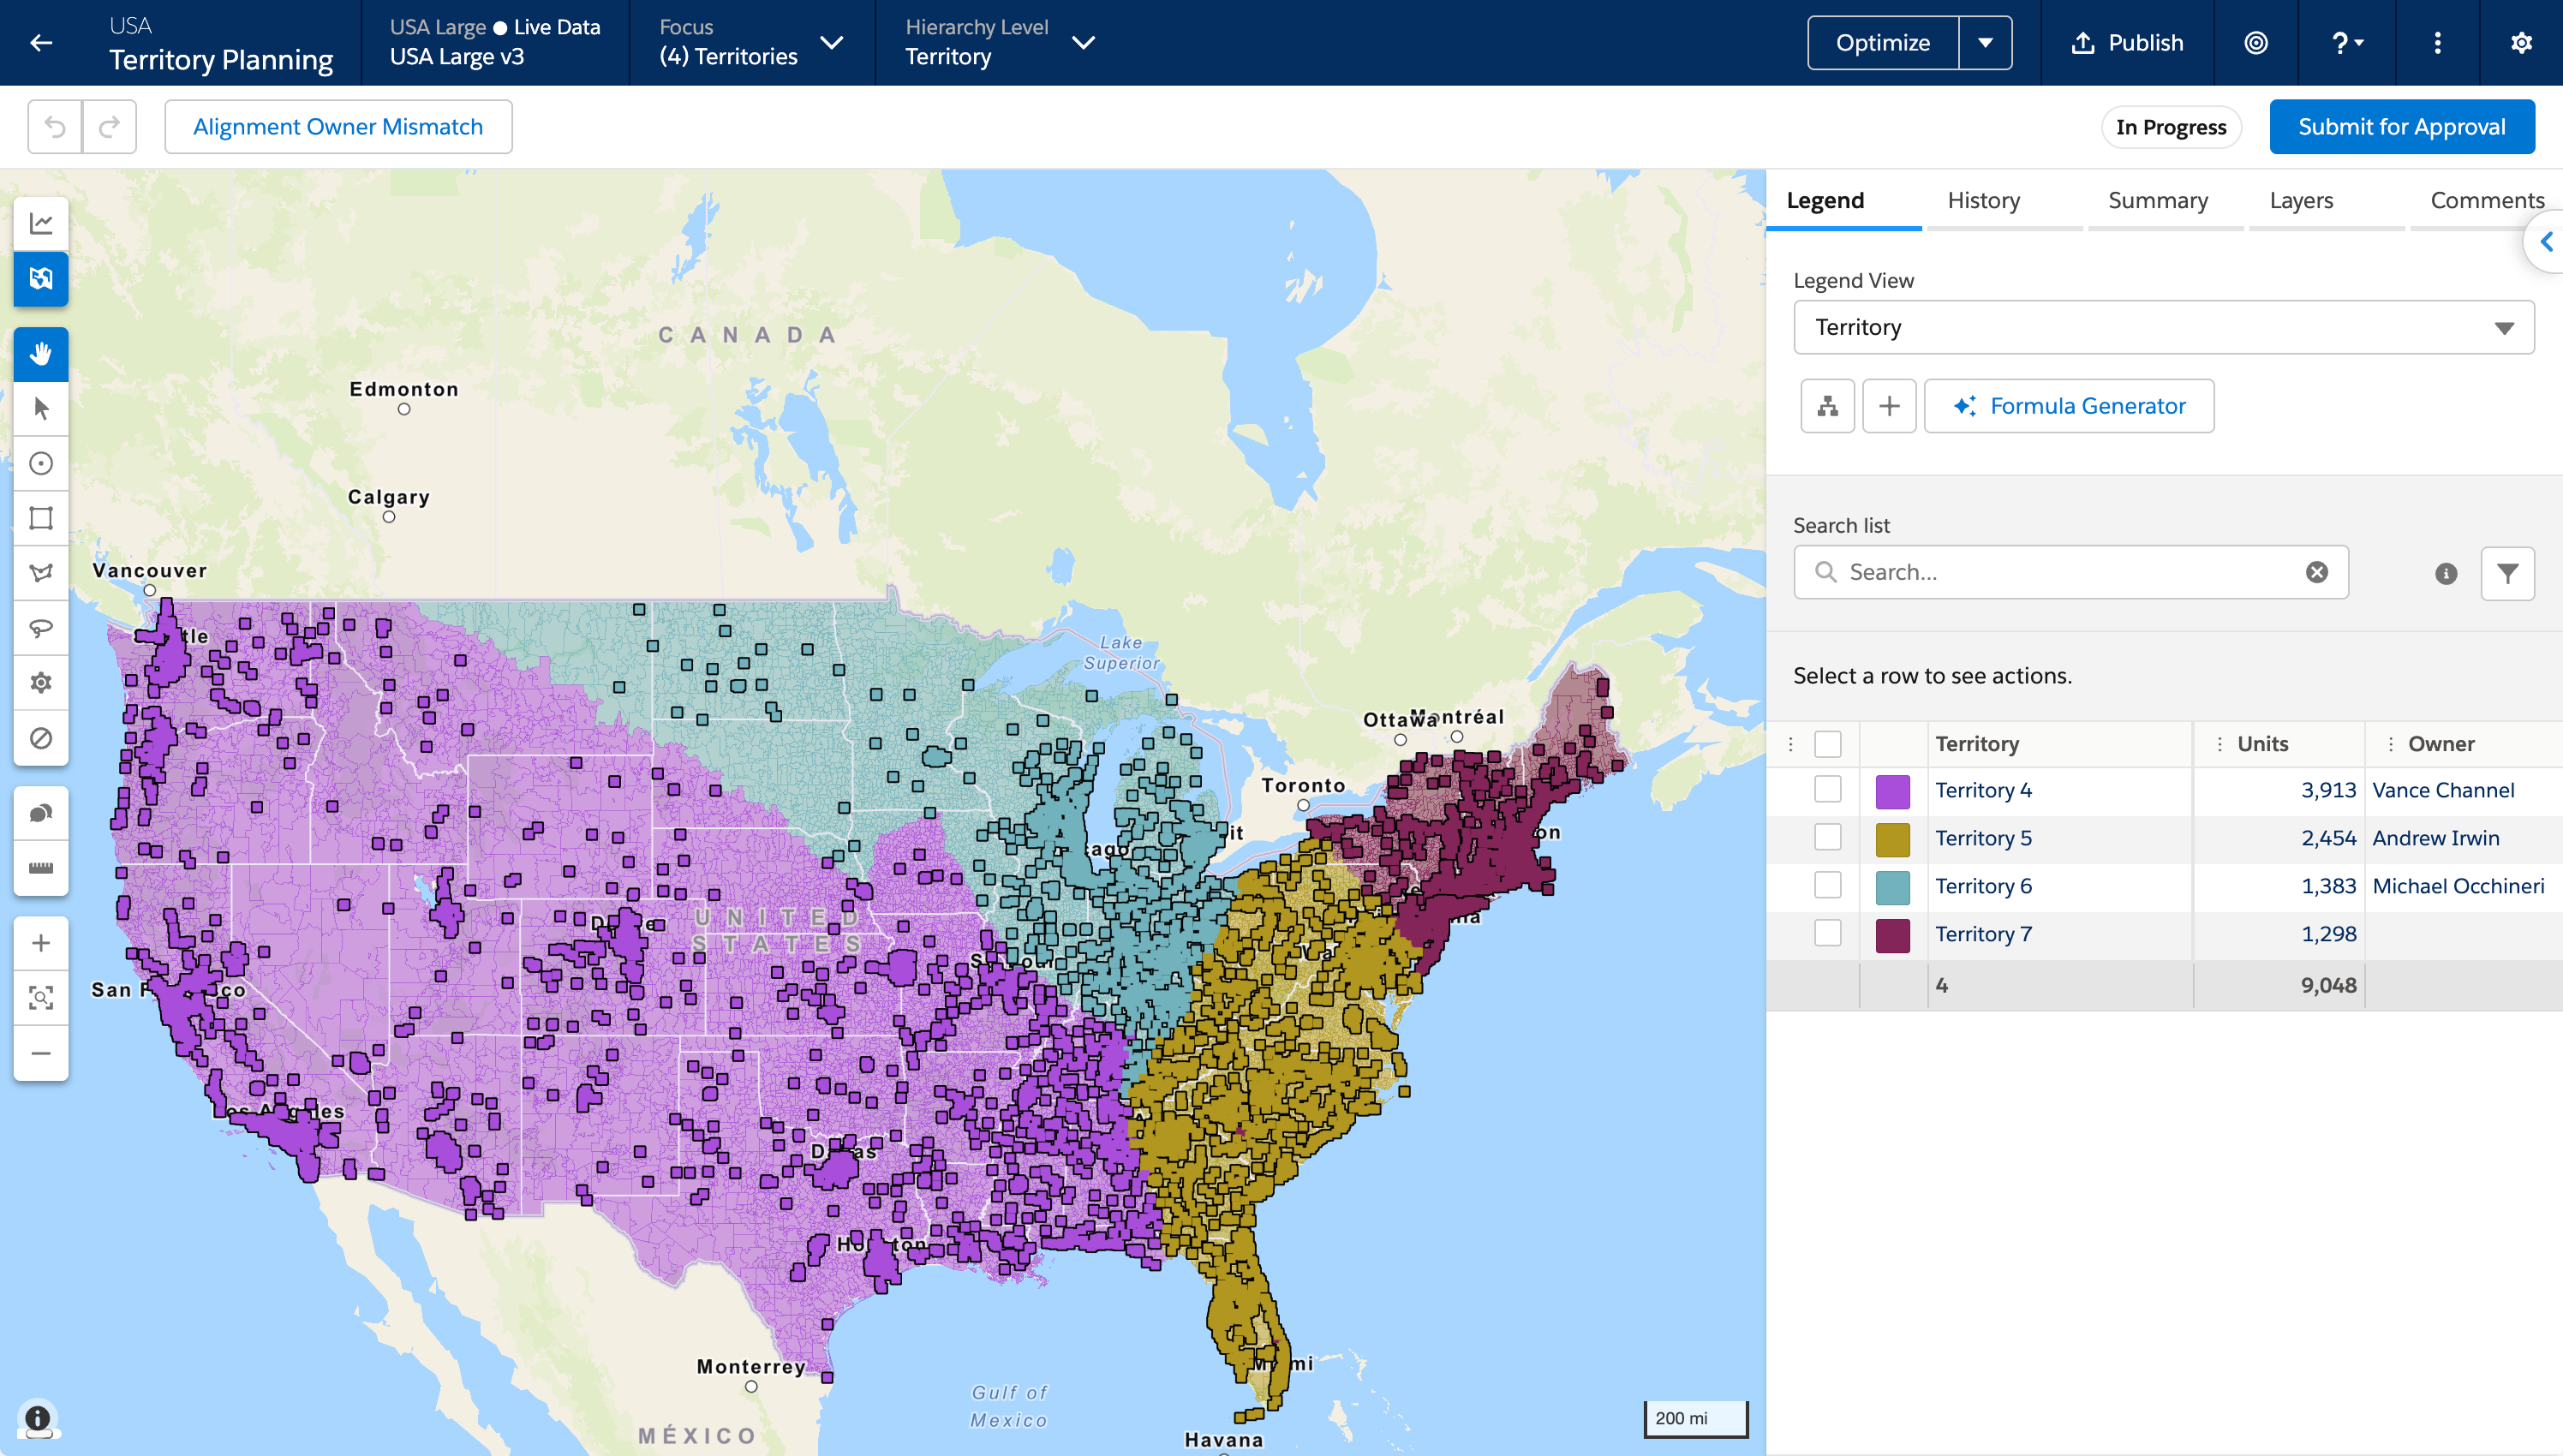Image resolution: width=2563 pixels, height=1456 pixels.
Task: Choose the circle selection tool
Action: 41,463
